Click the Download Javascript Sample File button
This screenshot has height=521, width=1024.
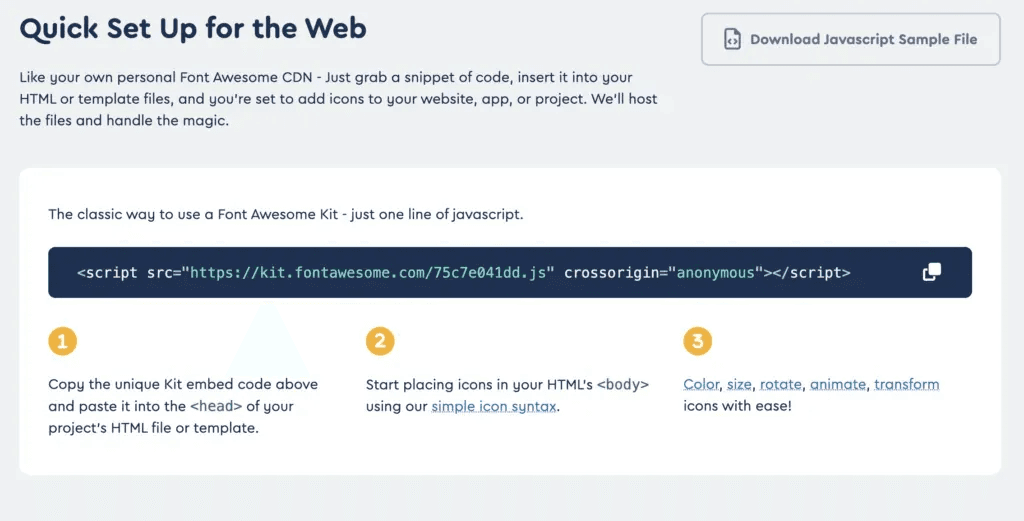coord(850,39)
